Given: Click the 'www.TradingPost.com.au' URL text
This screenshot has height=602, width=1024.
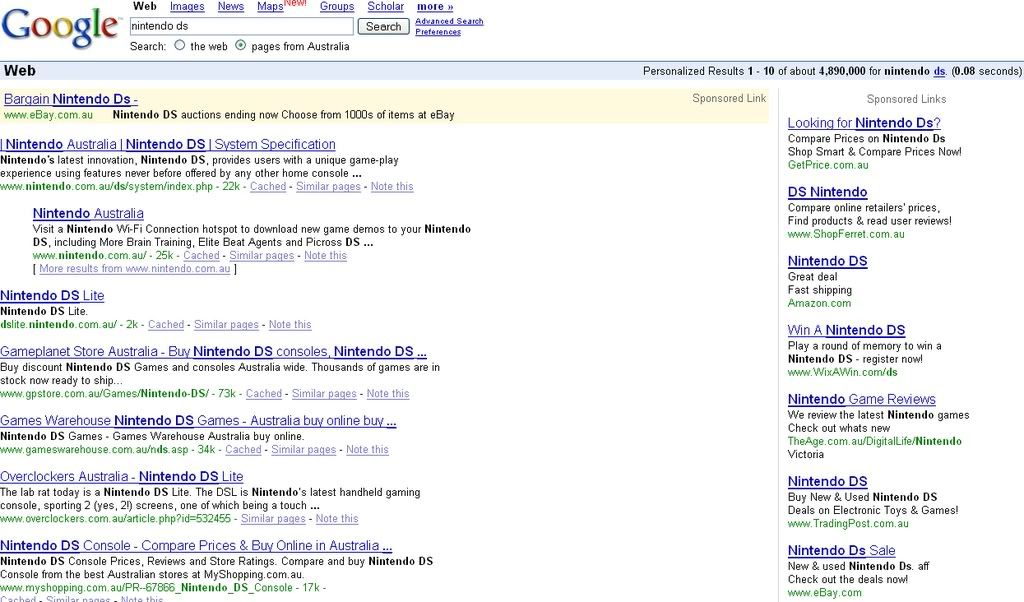Looking at the screenshot, I should point(848,524).
